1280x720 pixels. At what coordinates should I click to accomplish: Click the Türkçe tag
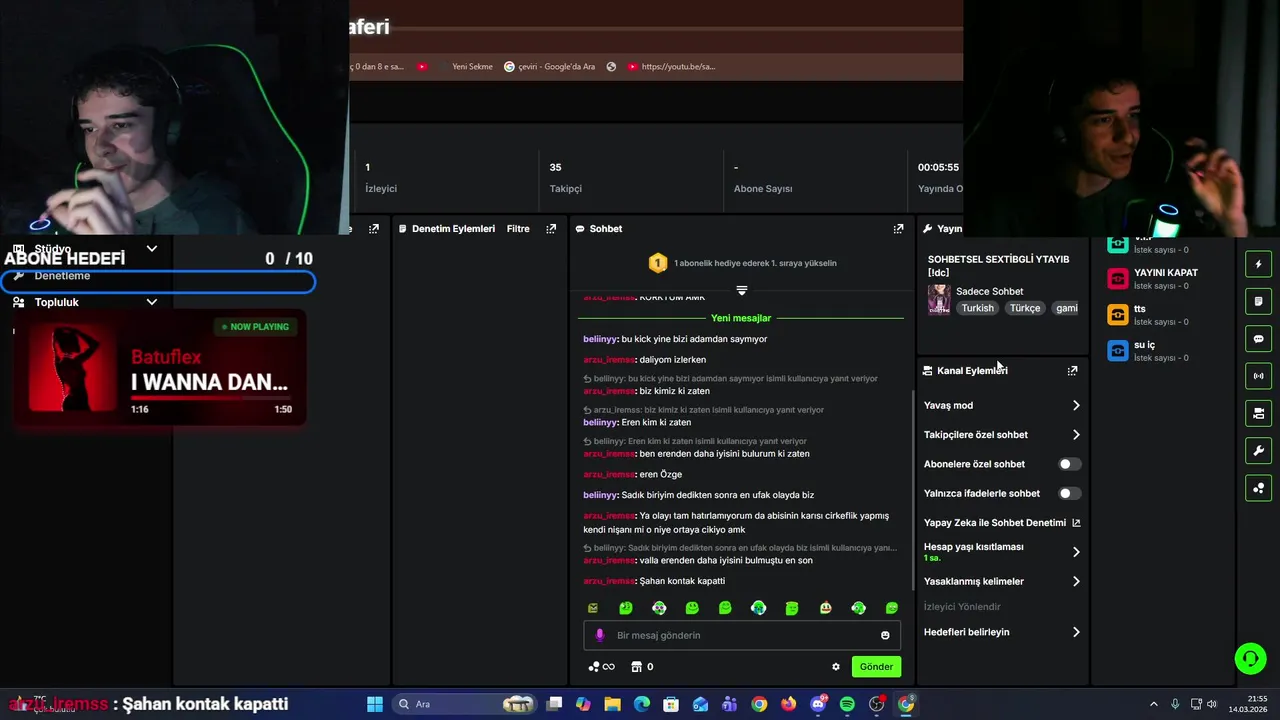(x=1025, y=308)
